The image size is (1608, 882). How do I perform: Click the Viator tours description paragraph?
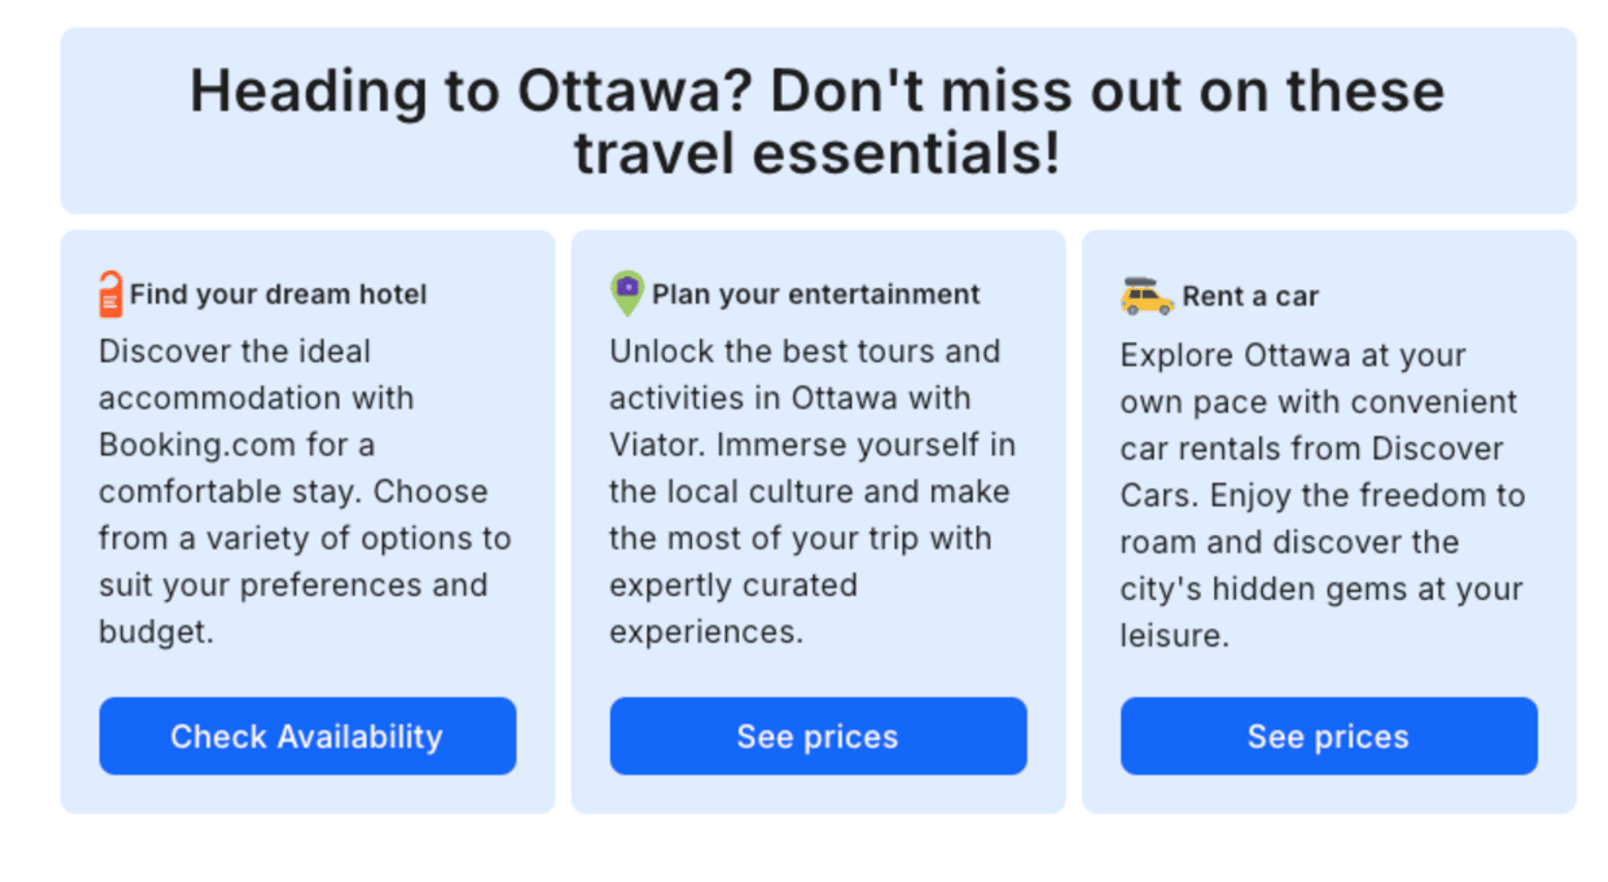point(813,491)
